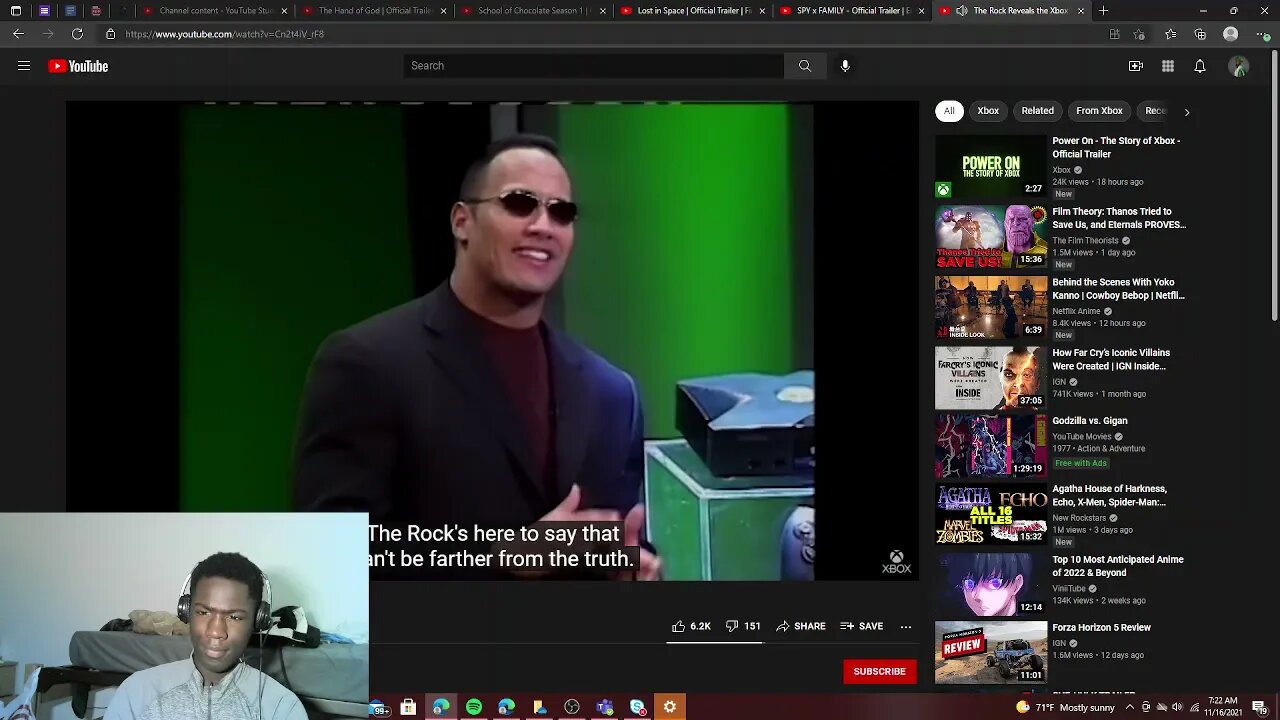Go back with the browser back arrow
The width and height of the screenshot is (1280, 720).
tap(18, 34)
